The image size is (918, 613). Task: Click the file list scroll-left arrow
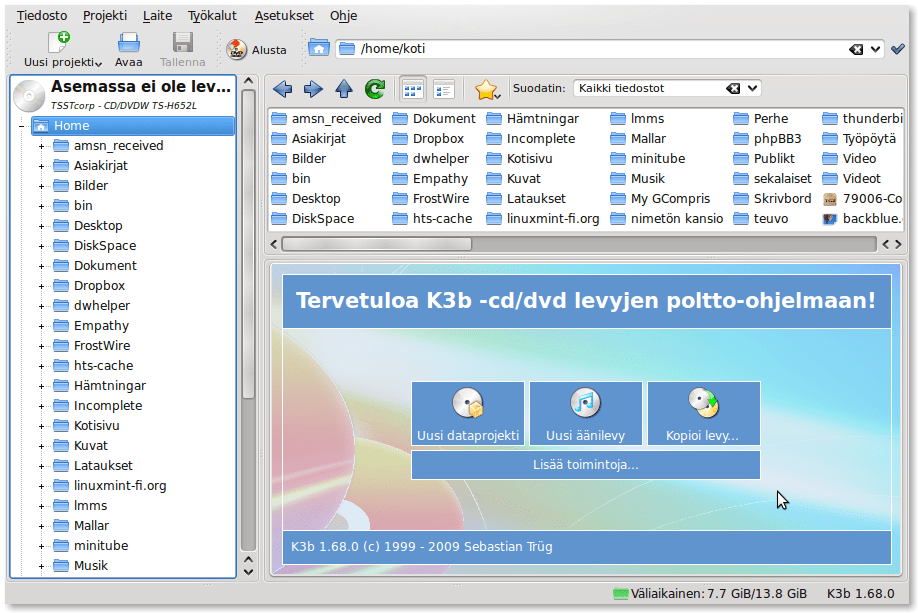click(x=273, y=244)
